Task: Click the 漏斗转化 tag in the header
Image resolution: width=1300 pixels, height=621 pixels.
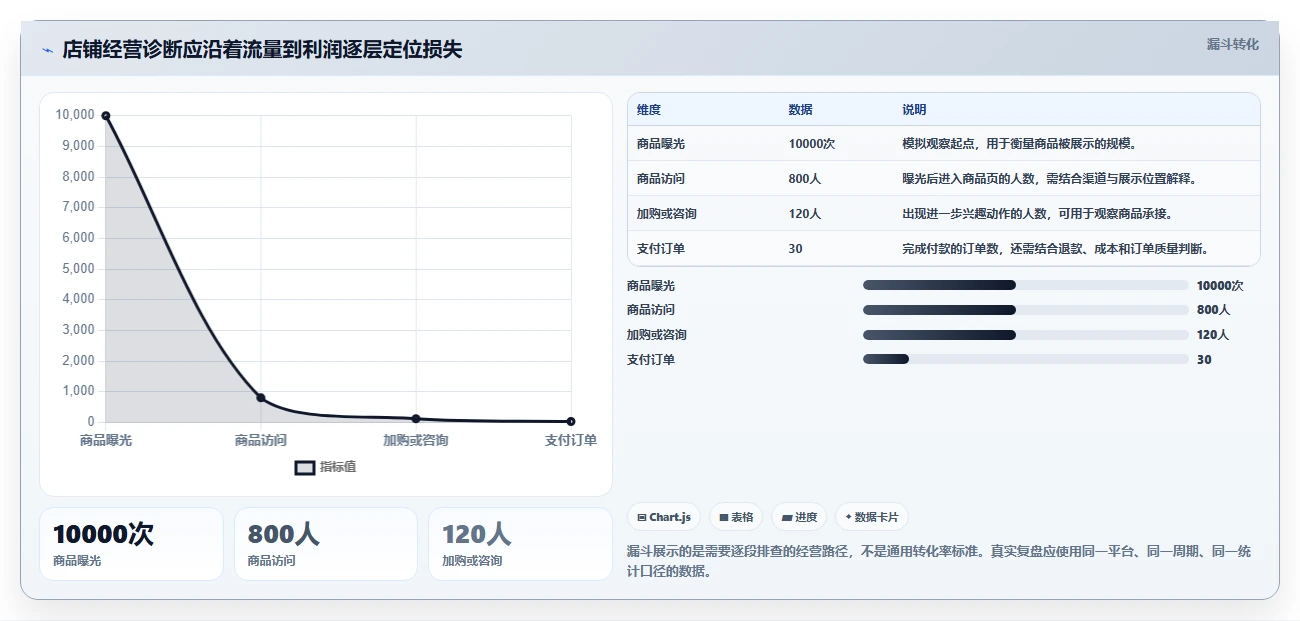Action: [1232, 45]
